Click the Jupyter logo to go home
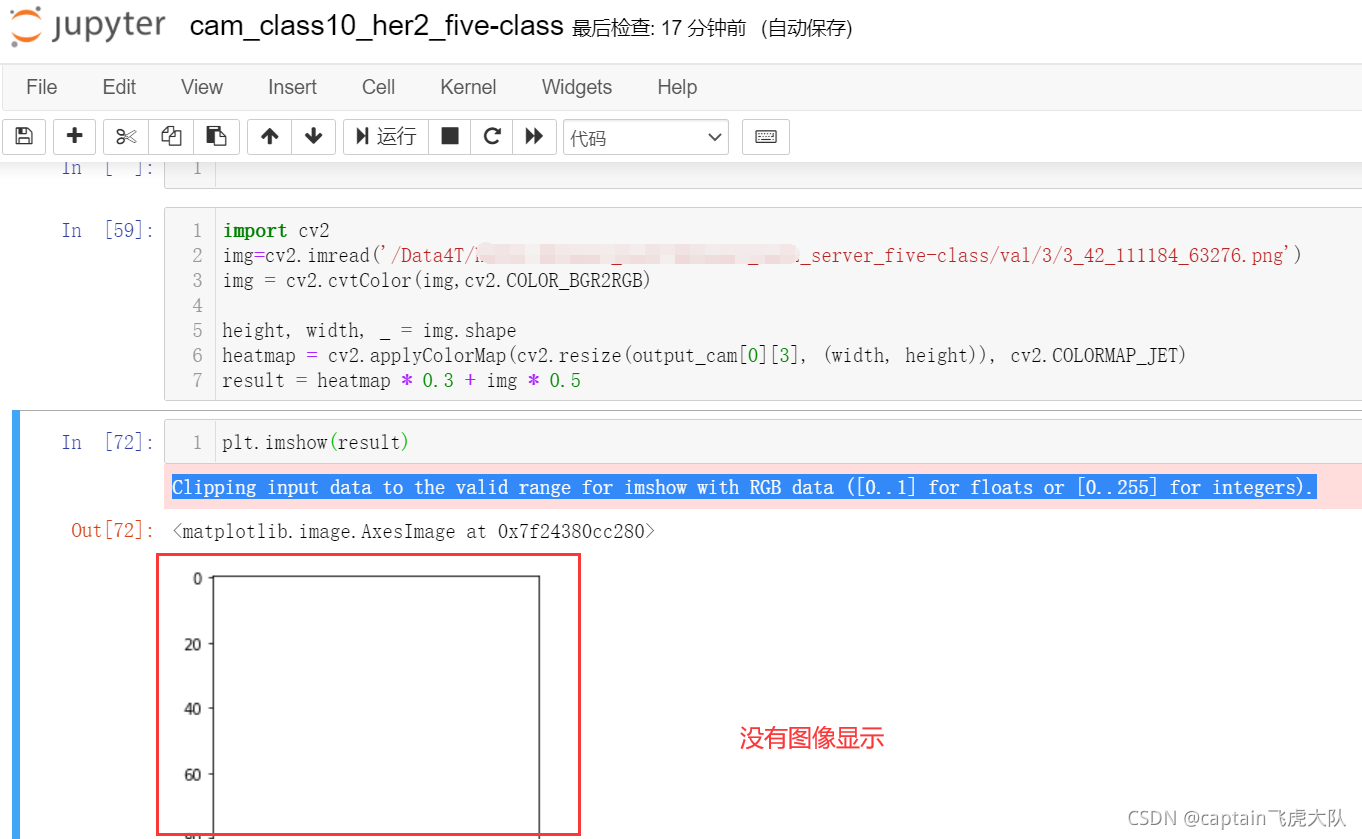The width and height of the screenshot is (1362, 839). (x=87, y=28)
